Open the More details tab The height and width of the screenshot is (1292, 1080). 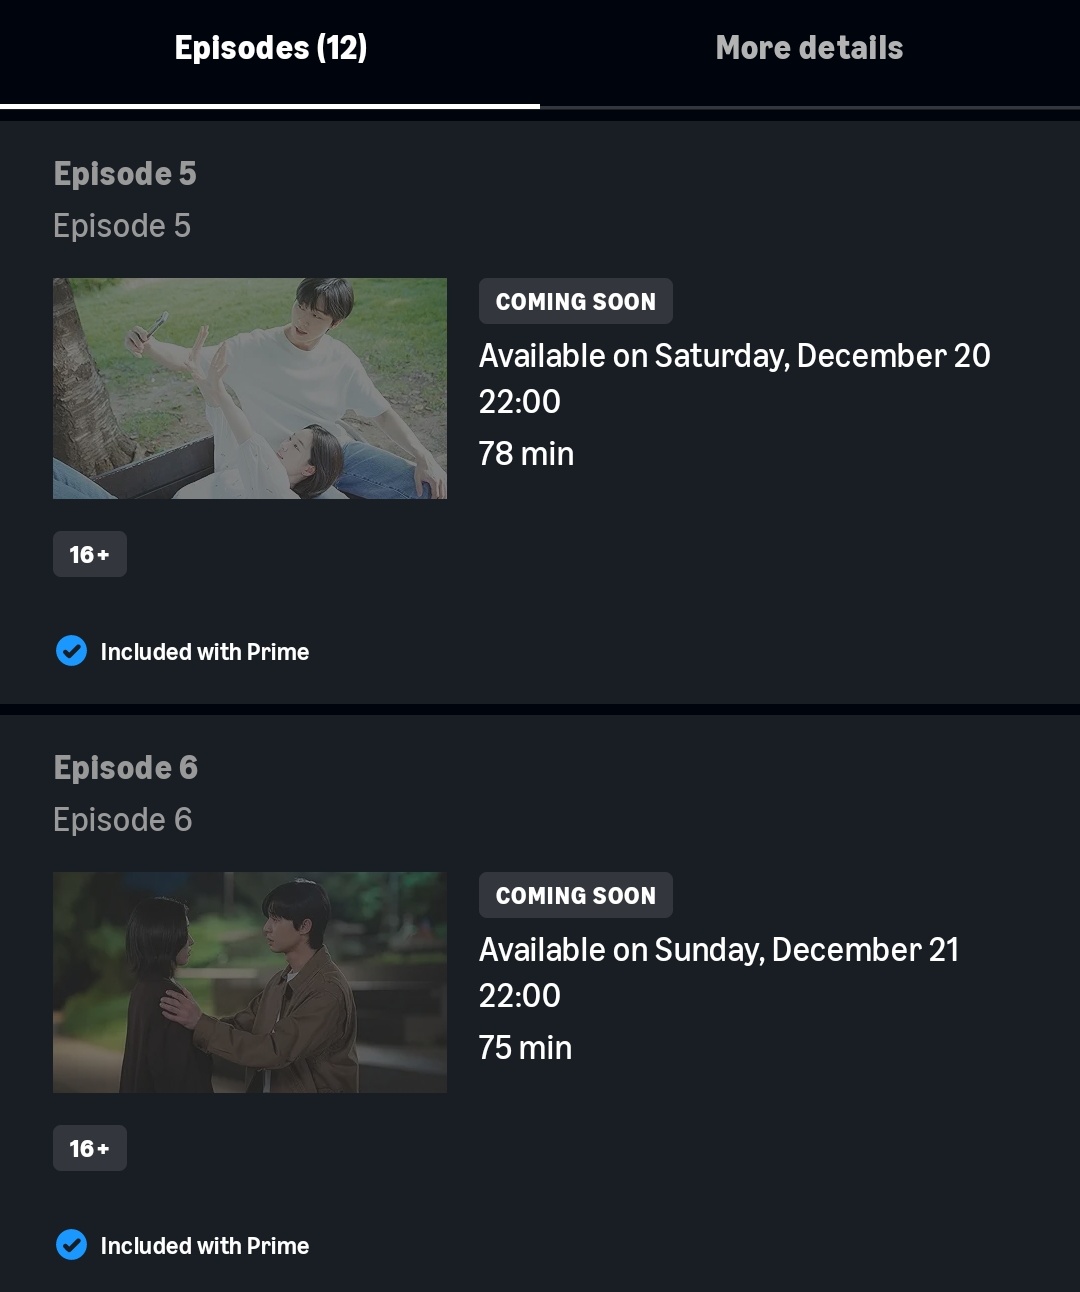809,48
